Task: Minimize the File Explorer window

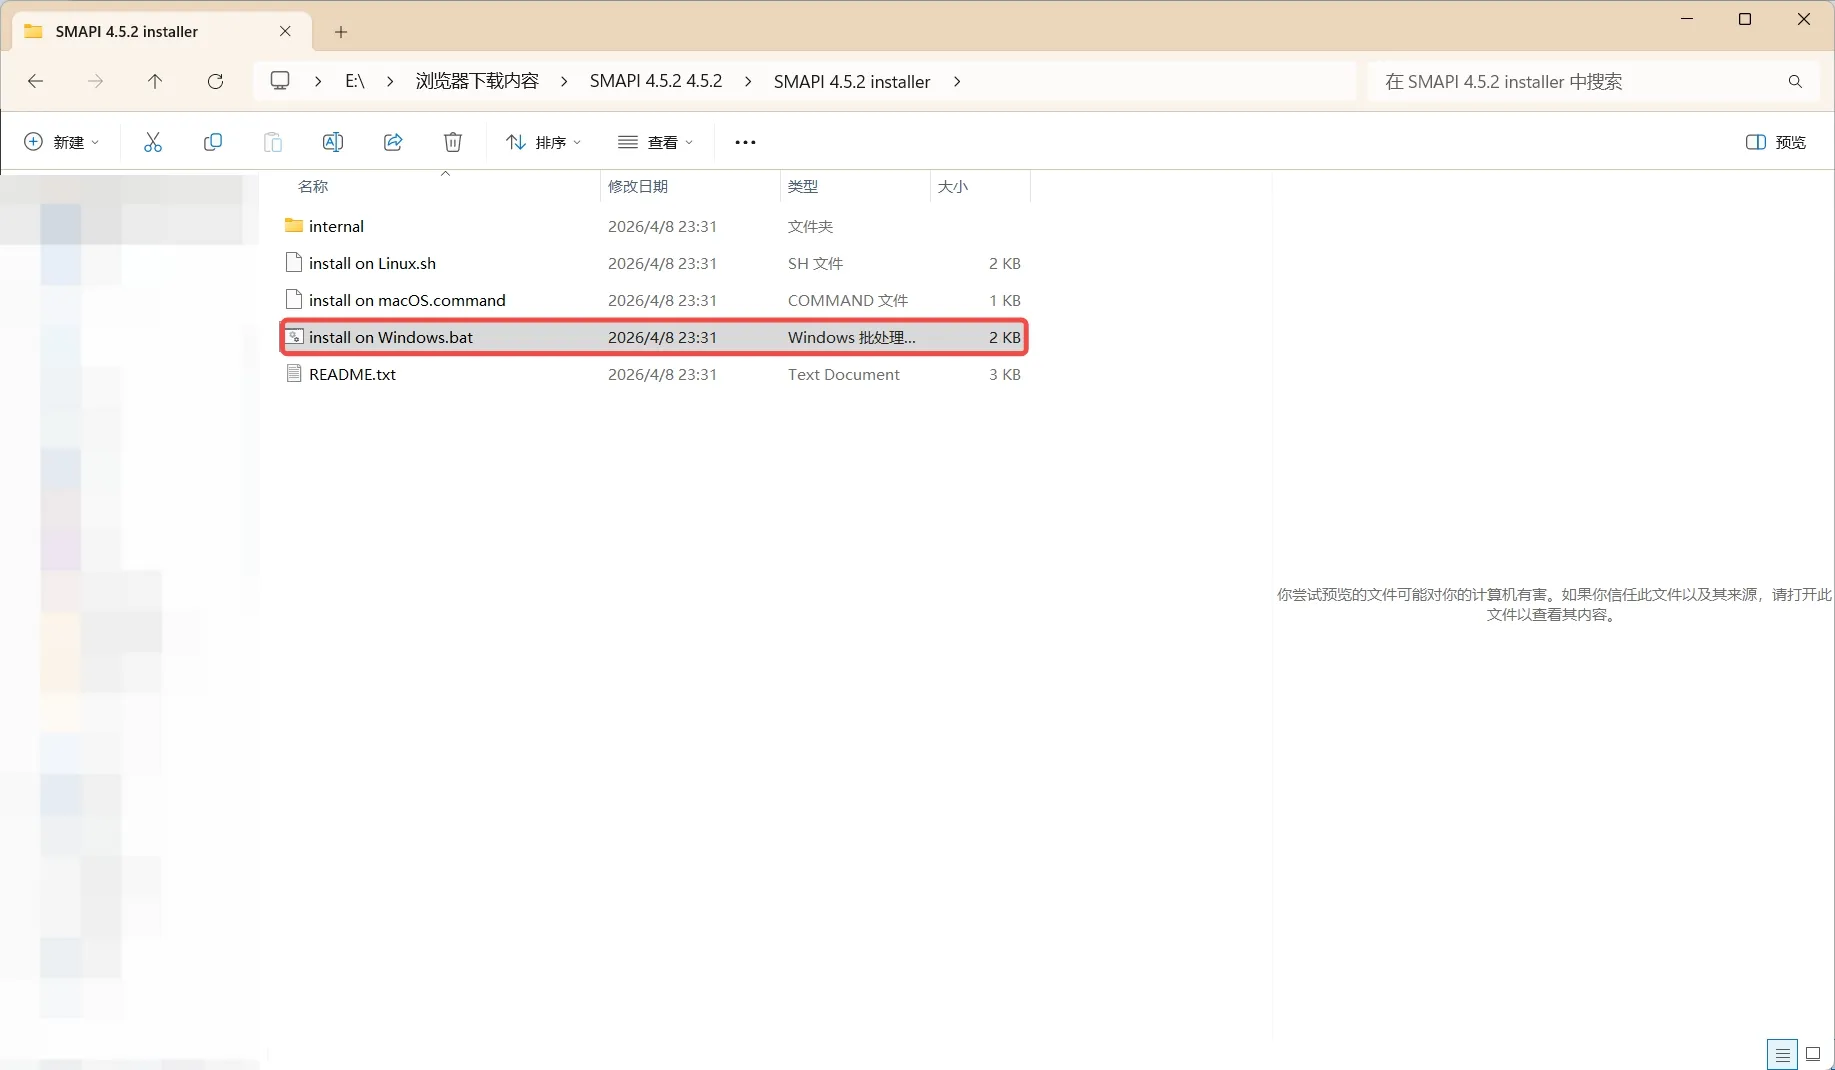Action: pos(1687,19)
